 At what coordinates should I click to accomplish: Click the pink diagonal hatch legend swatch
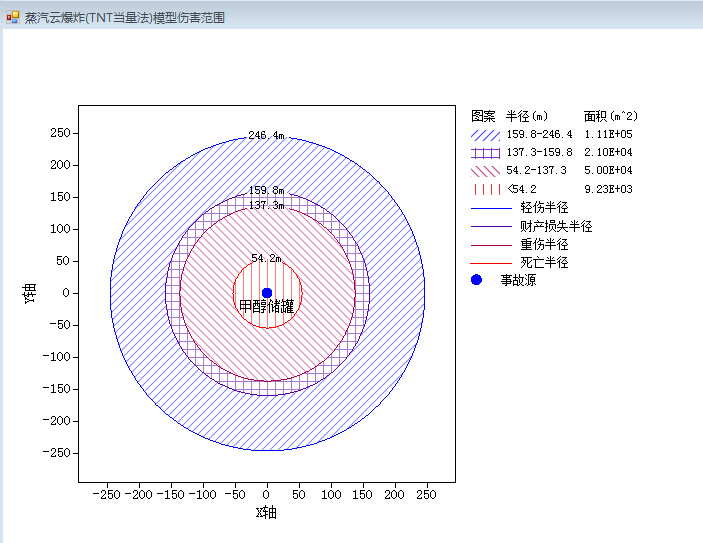486,171
